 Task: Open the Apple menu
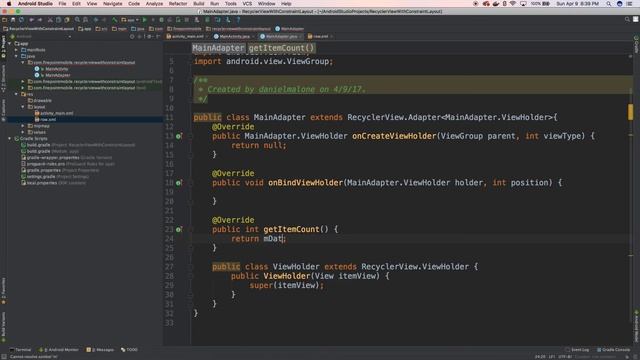(x=9, y=4)
